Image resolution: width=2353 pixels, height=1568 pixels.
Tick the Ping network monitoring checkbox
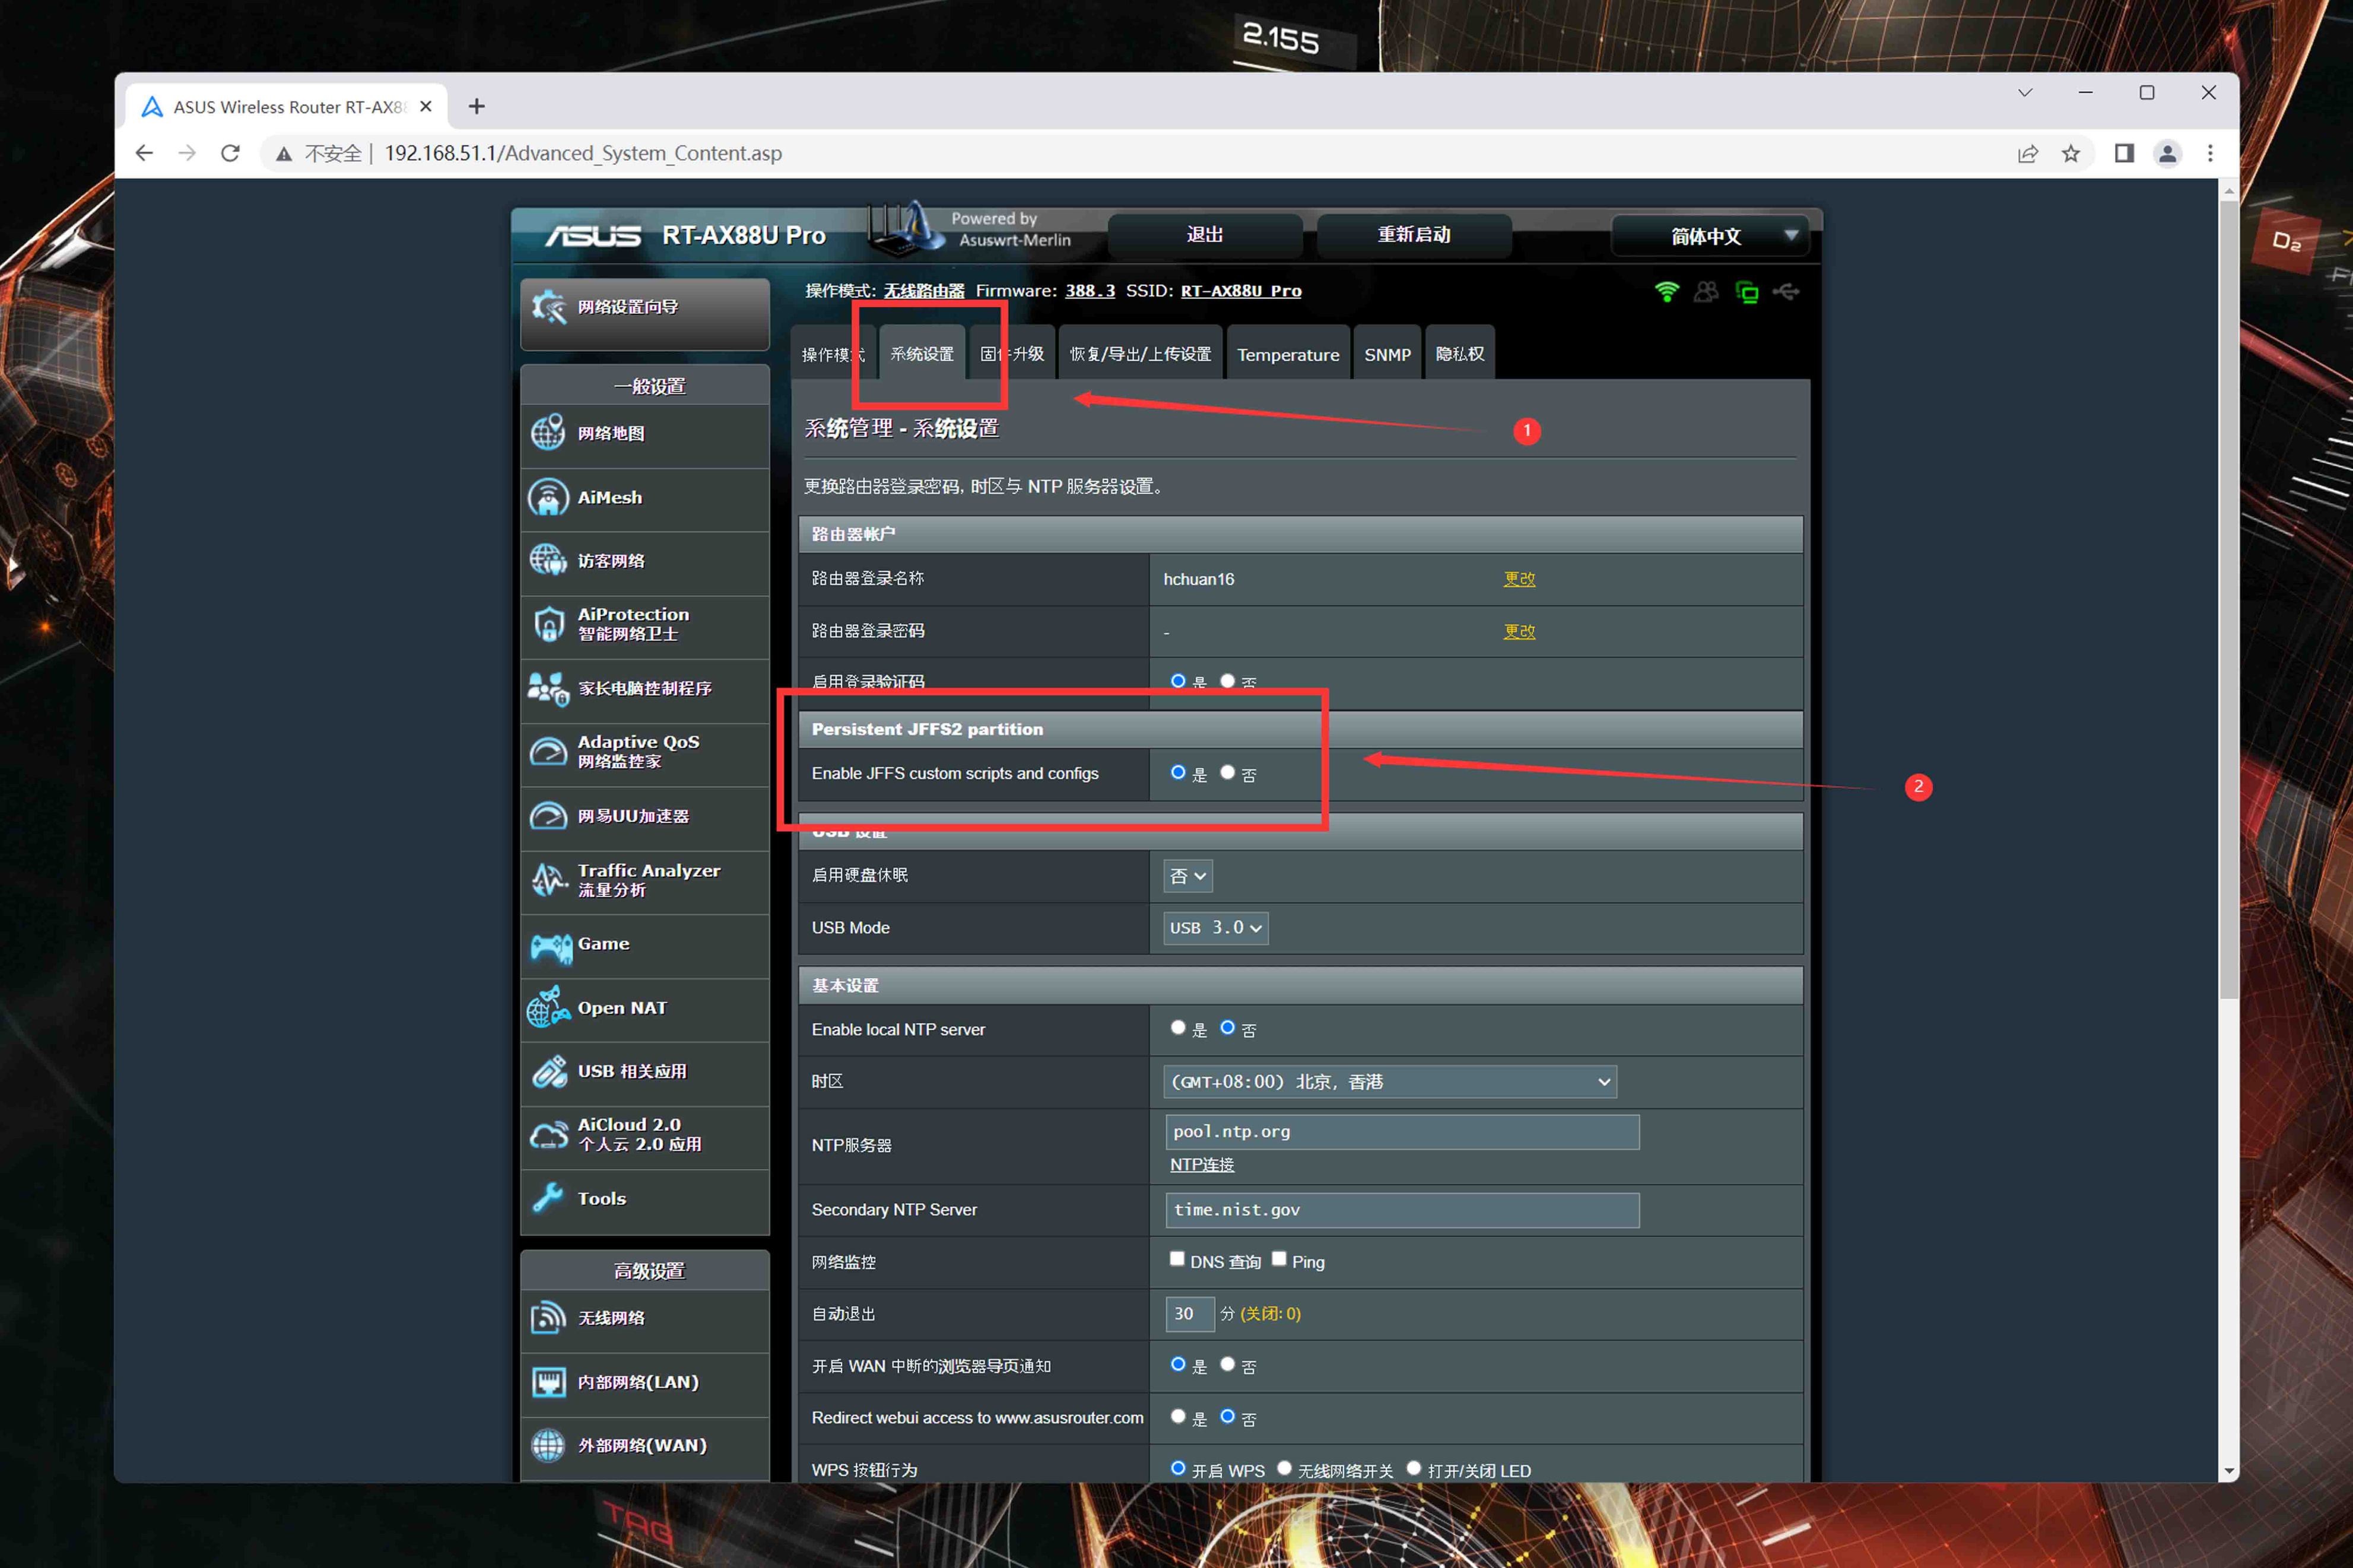point(1279,1259)
